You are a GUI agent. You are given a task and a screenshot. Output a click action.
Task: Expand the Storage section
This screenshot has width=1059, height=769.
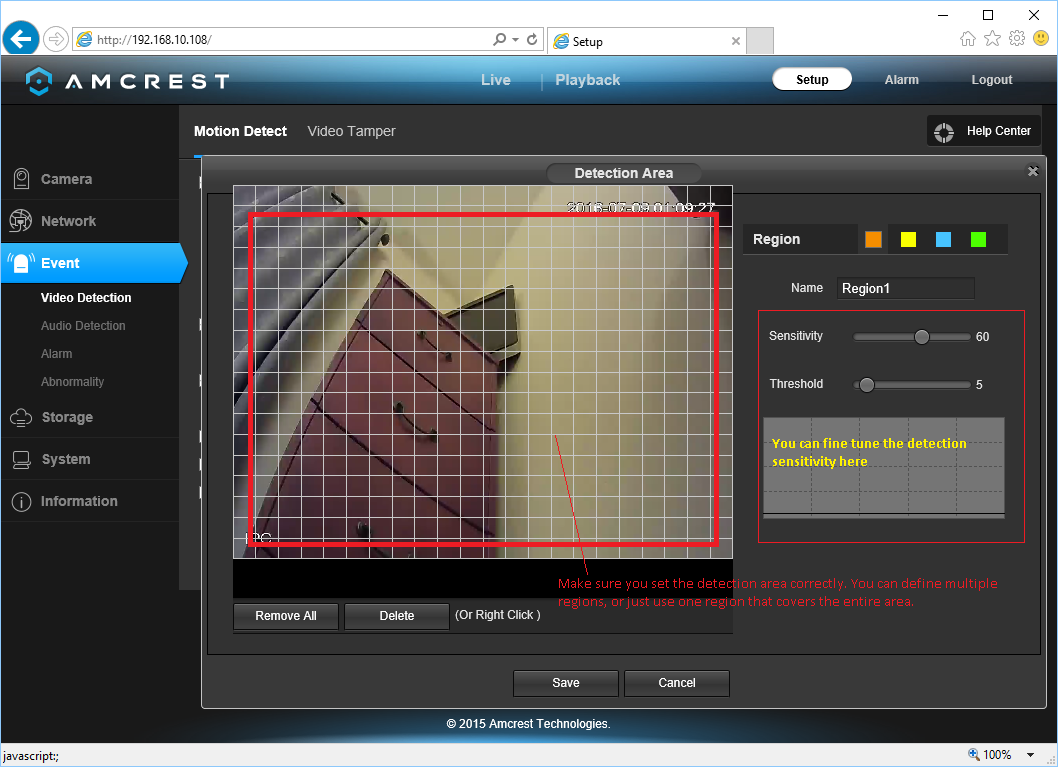[66, 417]
